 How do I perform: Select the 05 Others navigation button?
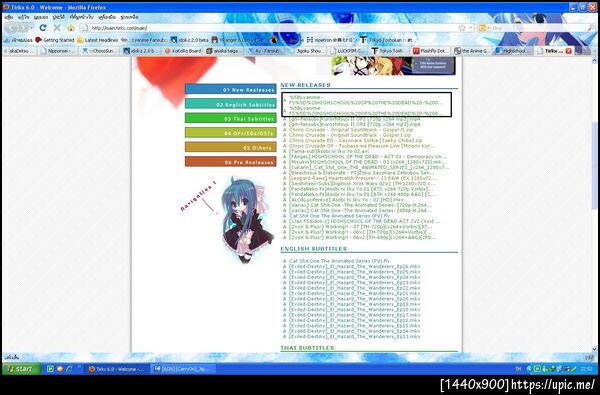click(x=230, y=147)
